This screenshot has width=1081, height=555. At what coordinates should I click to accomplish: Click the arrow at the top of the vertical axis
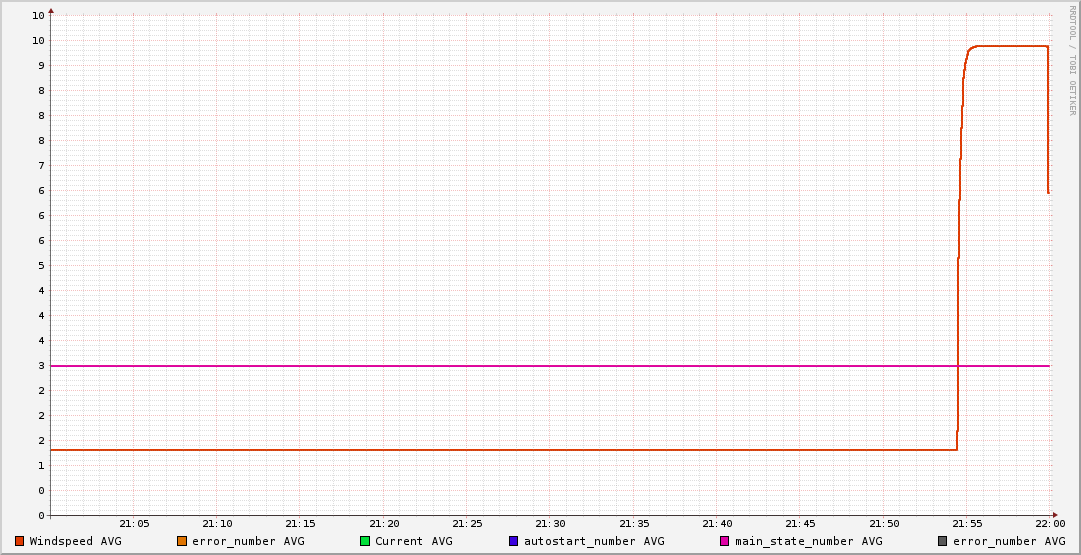(51, 11)
